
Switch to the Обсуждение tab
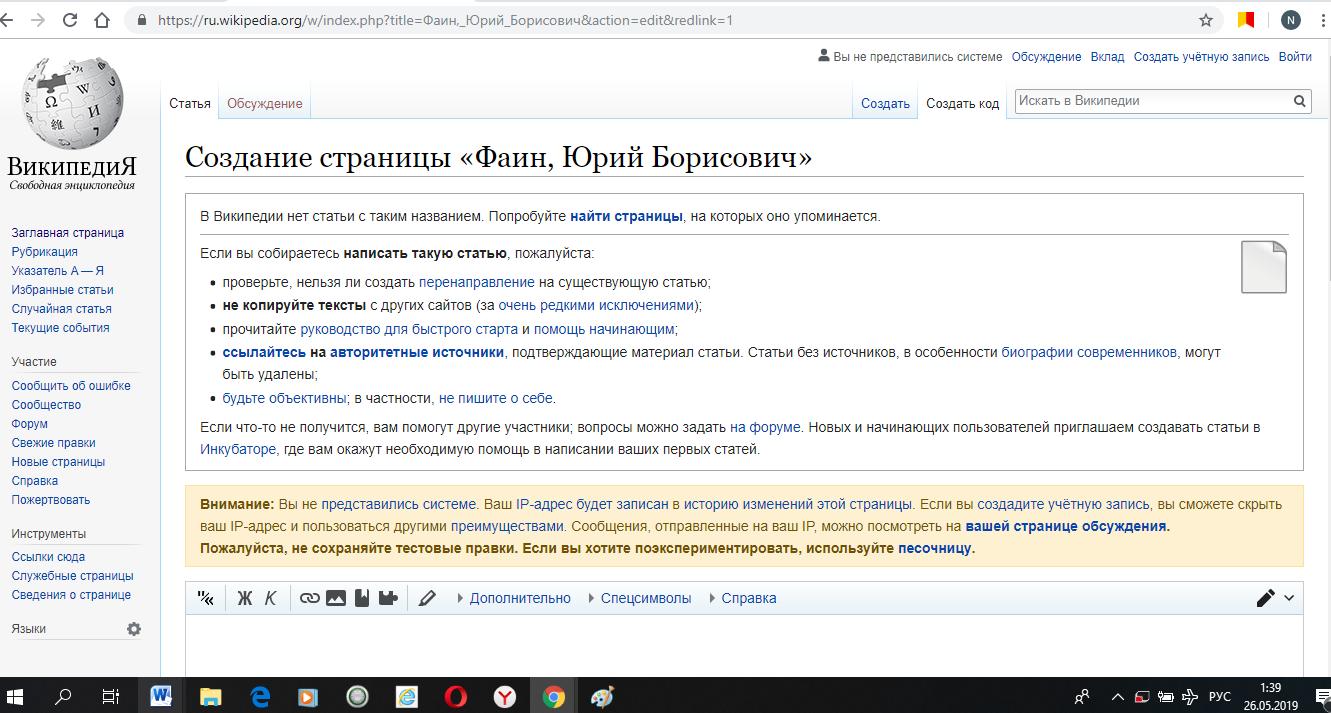coord(264,103)
